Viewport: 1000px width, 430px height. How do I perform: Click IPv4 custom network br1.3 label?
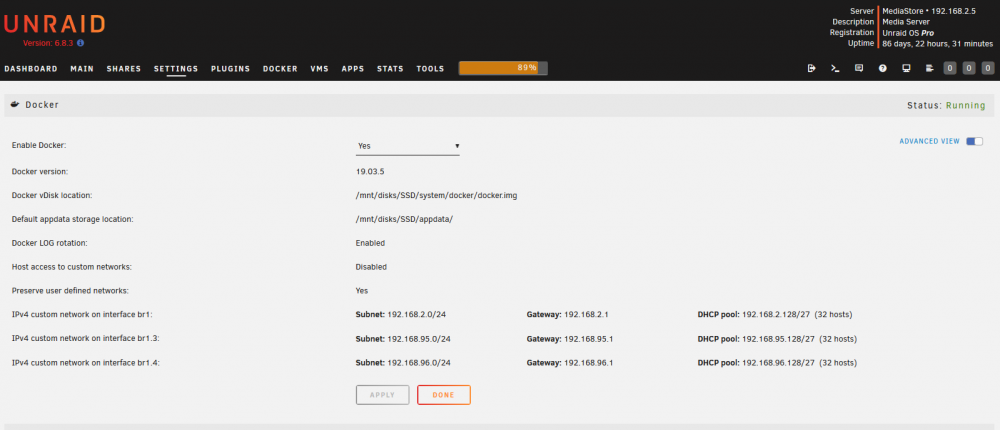[85, 339]
